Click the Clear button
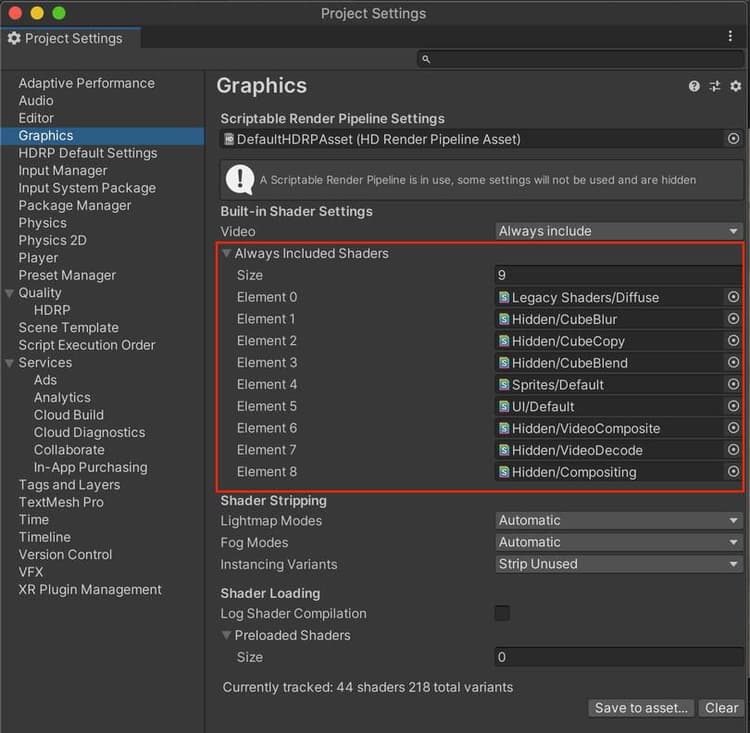The image size is (750, 733). tap(721, 708)
